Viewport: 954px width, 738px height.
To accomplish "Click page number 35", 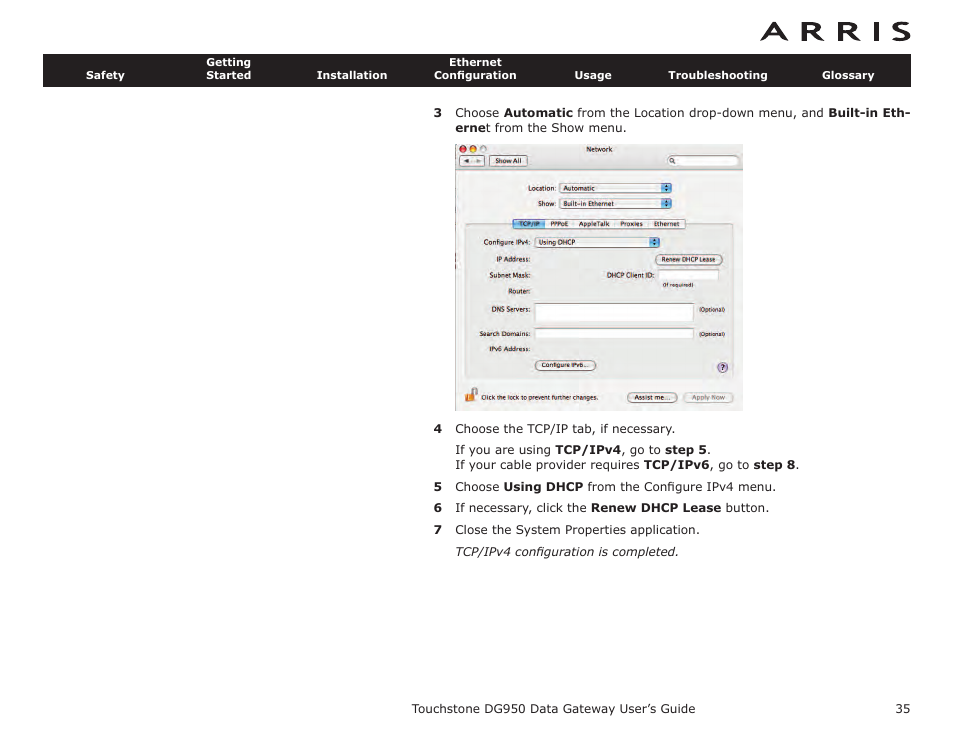I will click(903, 709).
